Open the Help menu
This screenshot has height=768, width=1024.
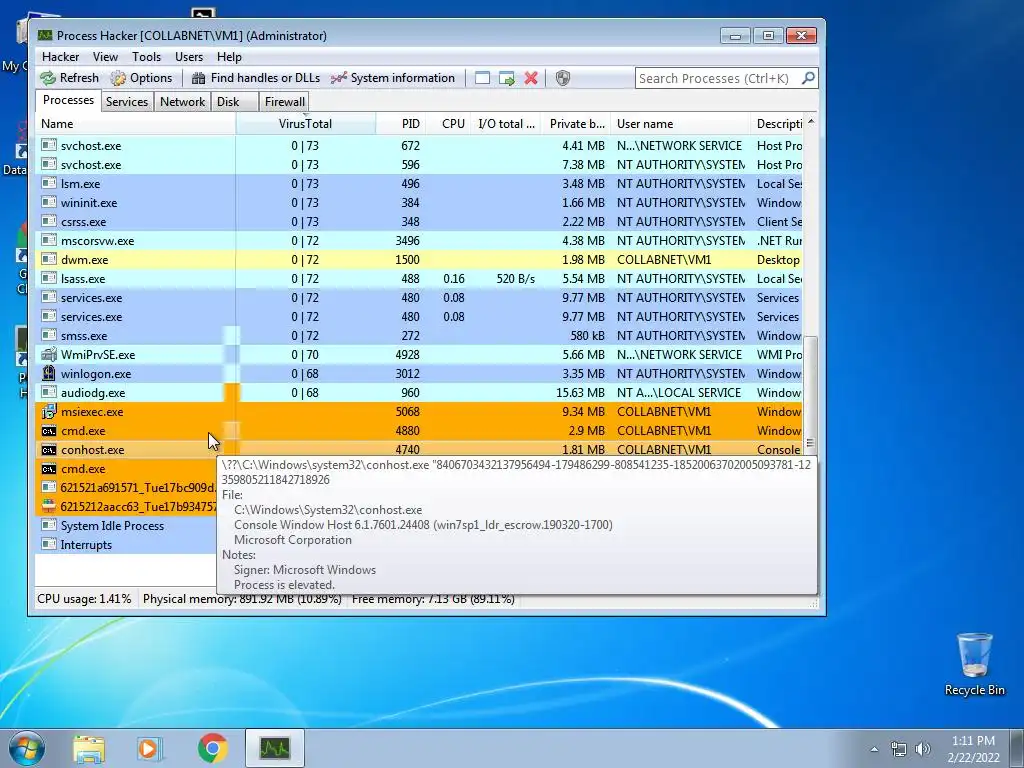(x=229, y=57)
